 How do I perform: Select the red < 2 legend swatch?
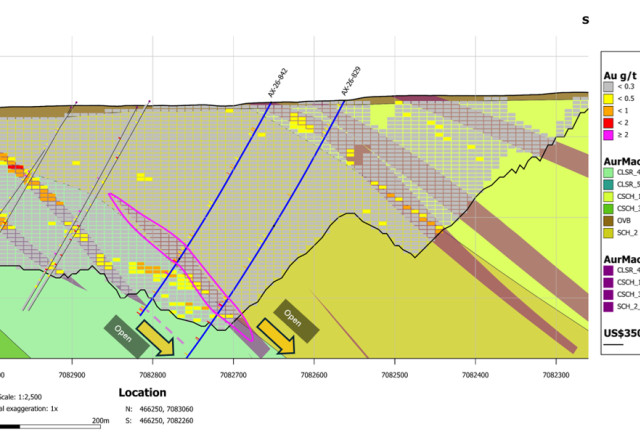[608, 122]
